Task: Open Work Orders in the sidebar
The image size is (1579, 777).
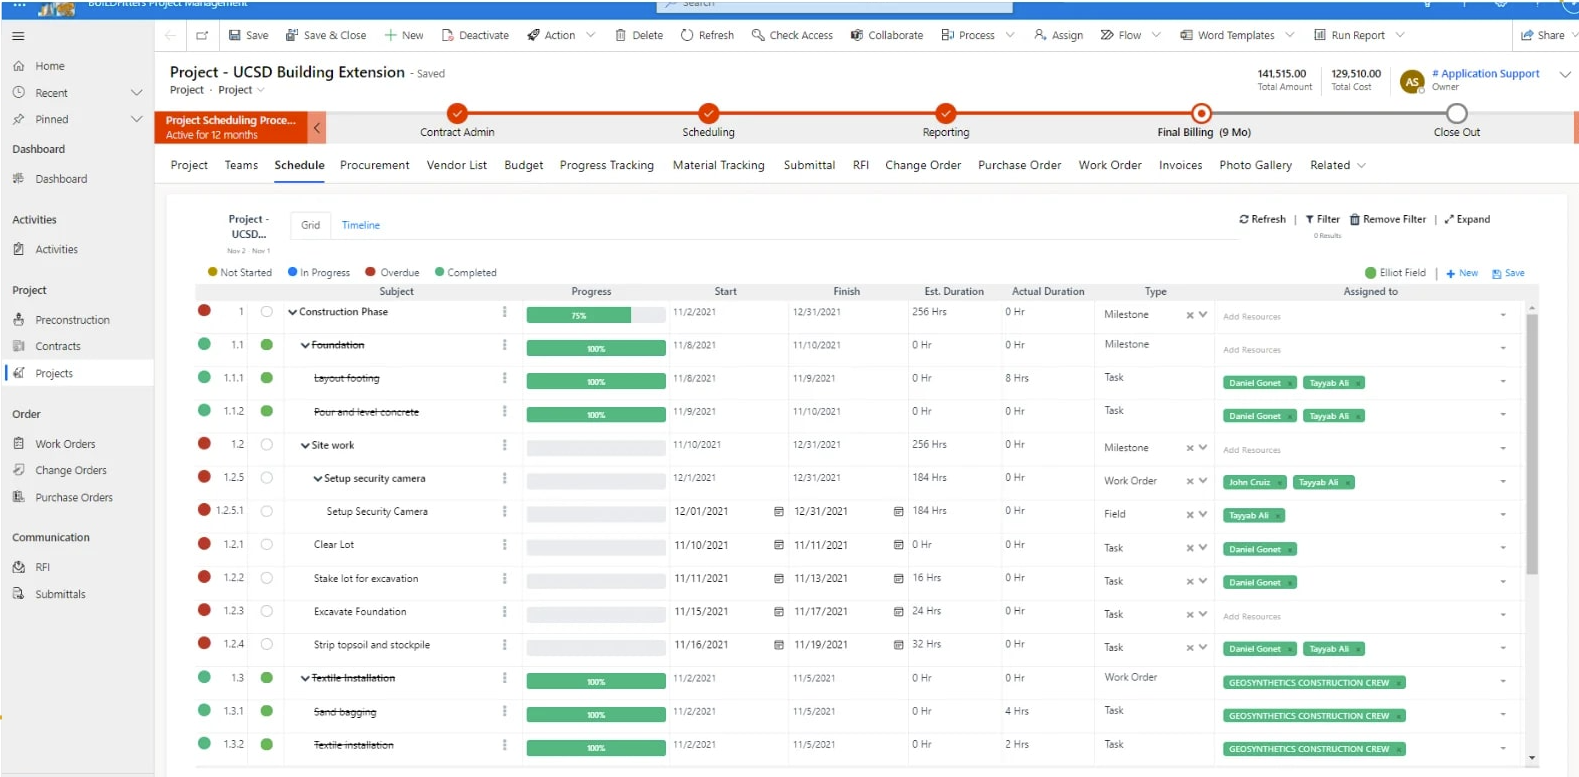Action: pos(65,444)
